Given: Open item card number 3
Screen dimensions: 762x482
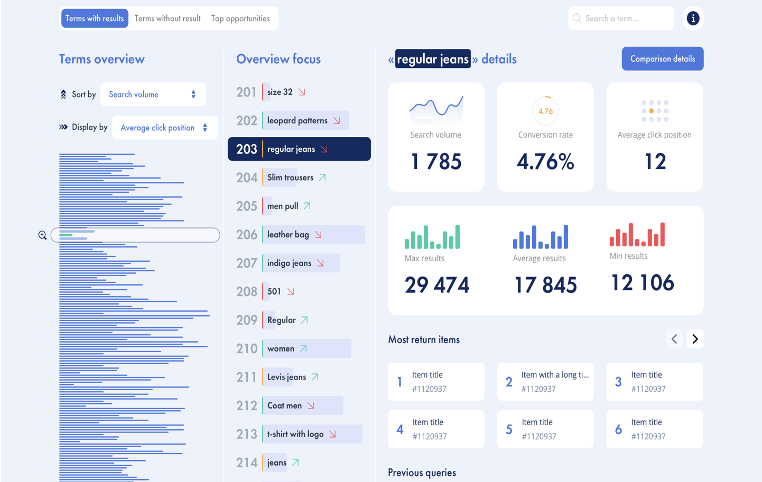Looking at the screenshot, I should [x=655, y=382].
